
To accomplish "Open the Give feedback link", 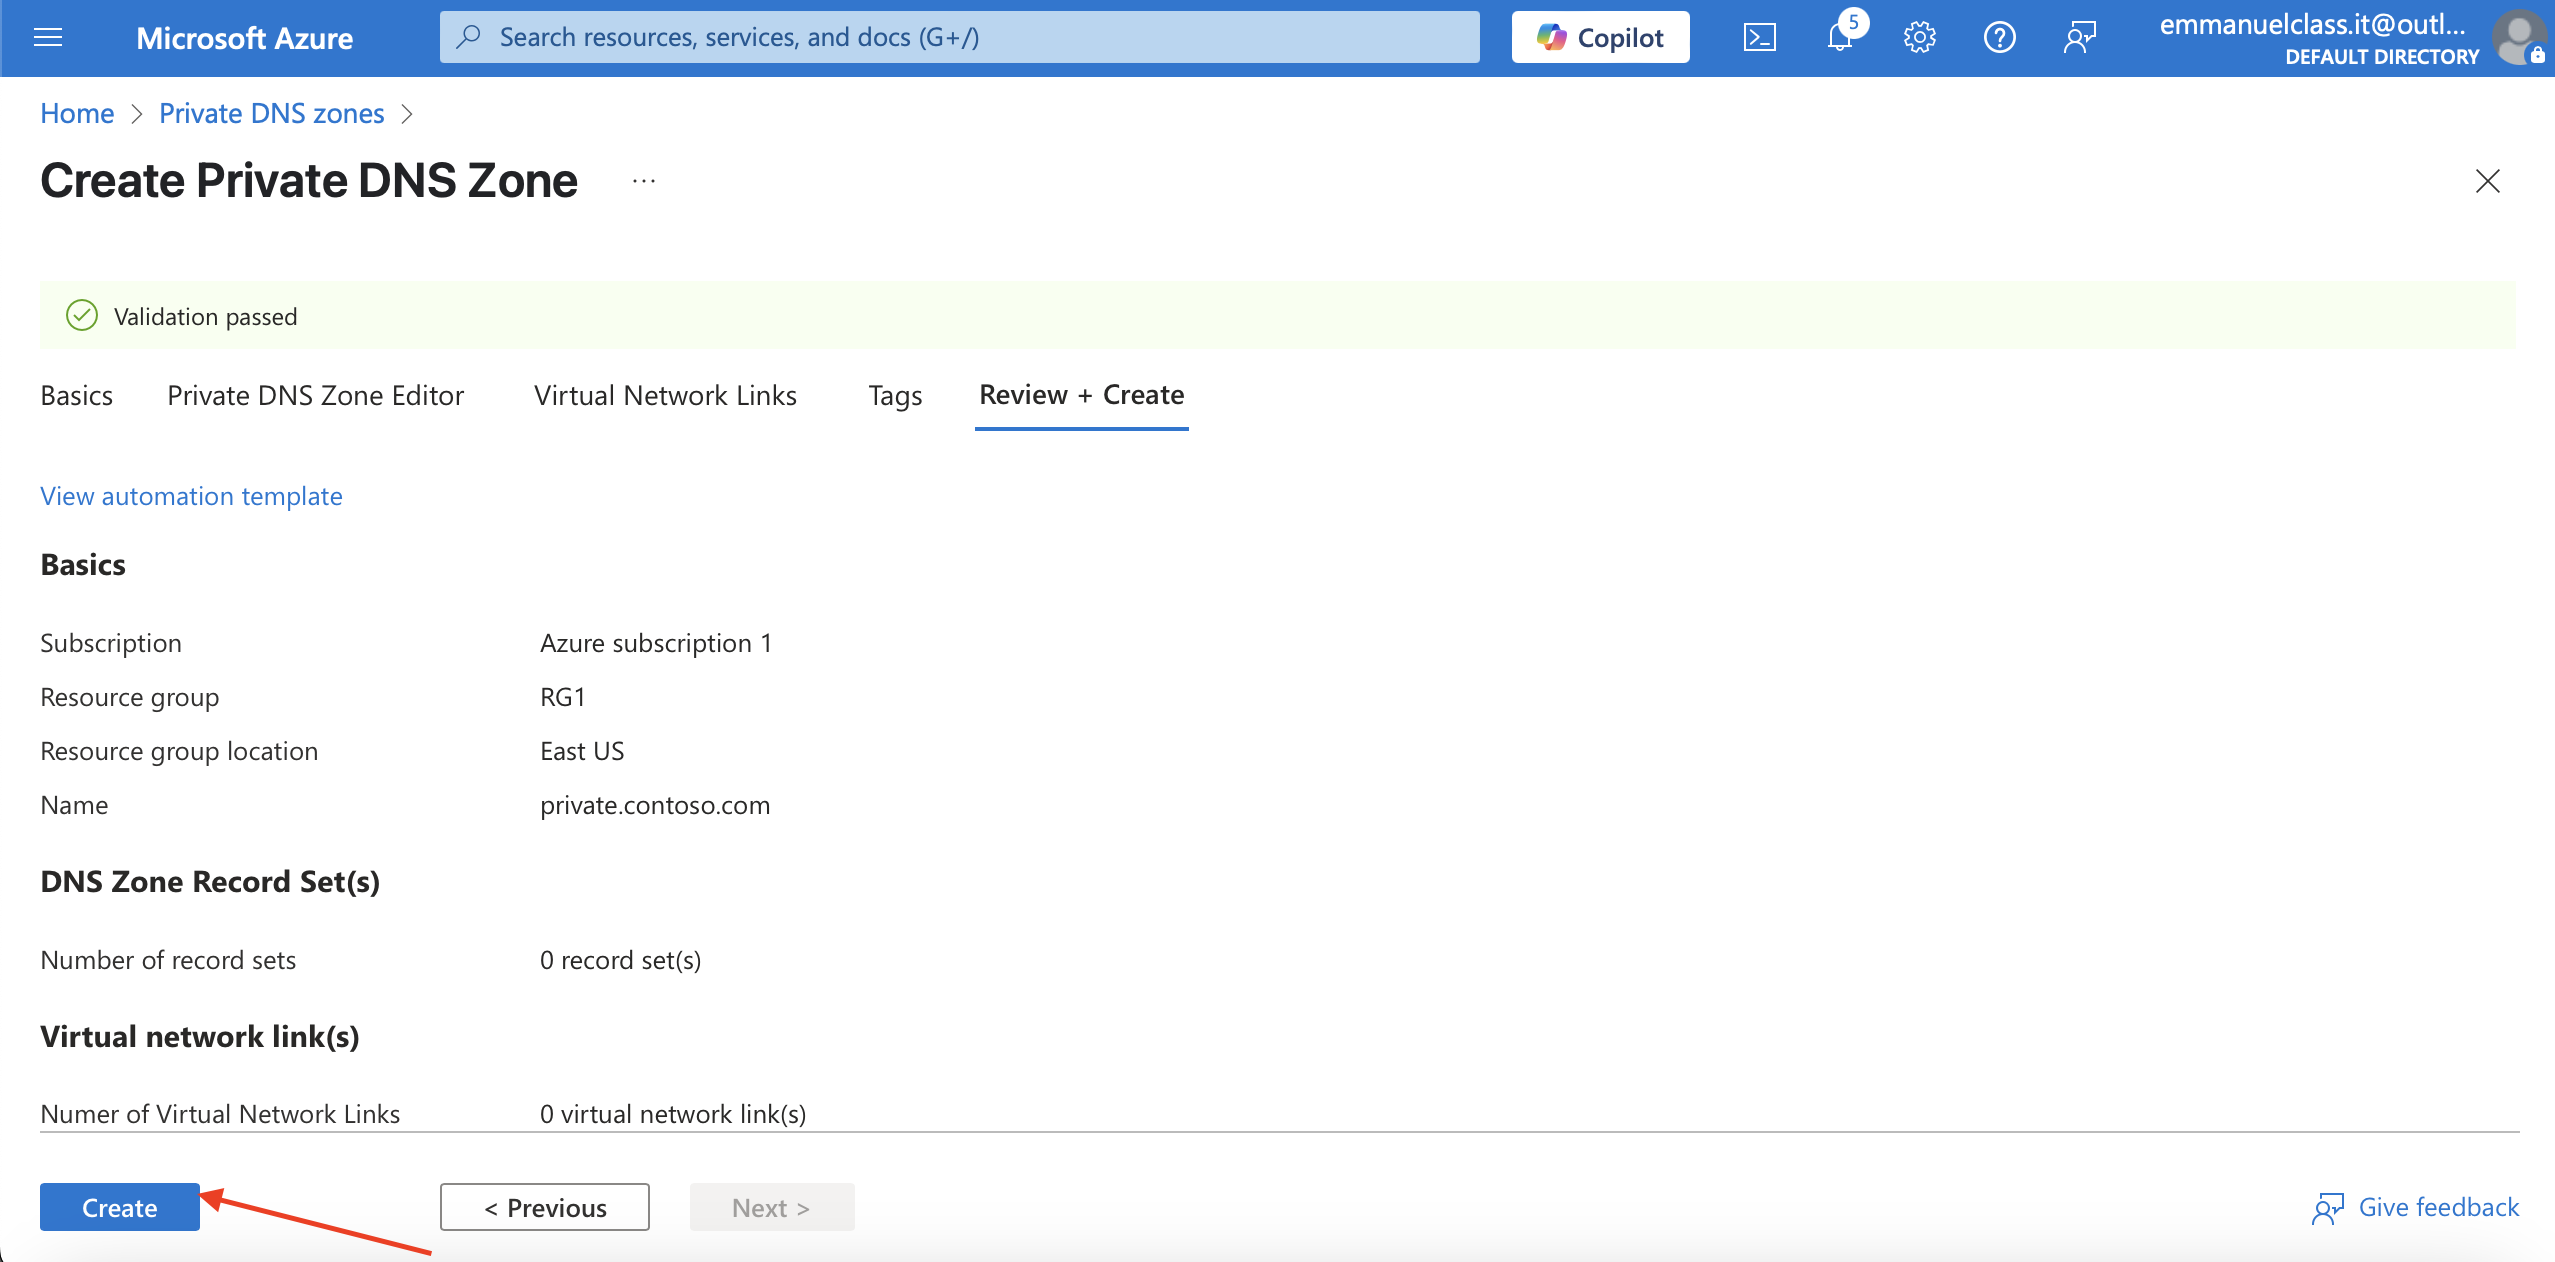I will point(2416,1207).
